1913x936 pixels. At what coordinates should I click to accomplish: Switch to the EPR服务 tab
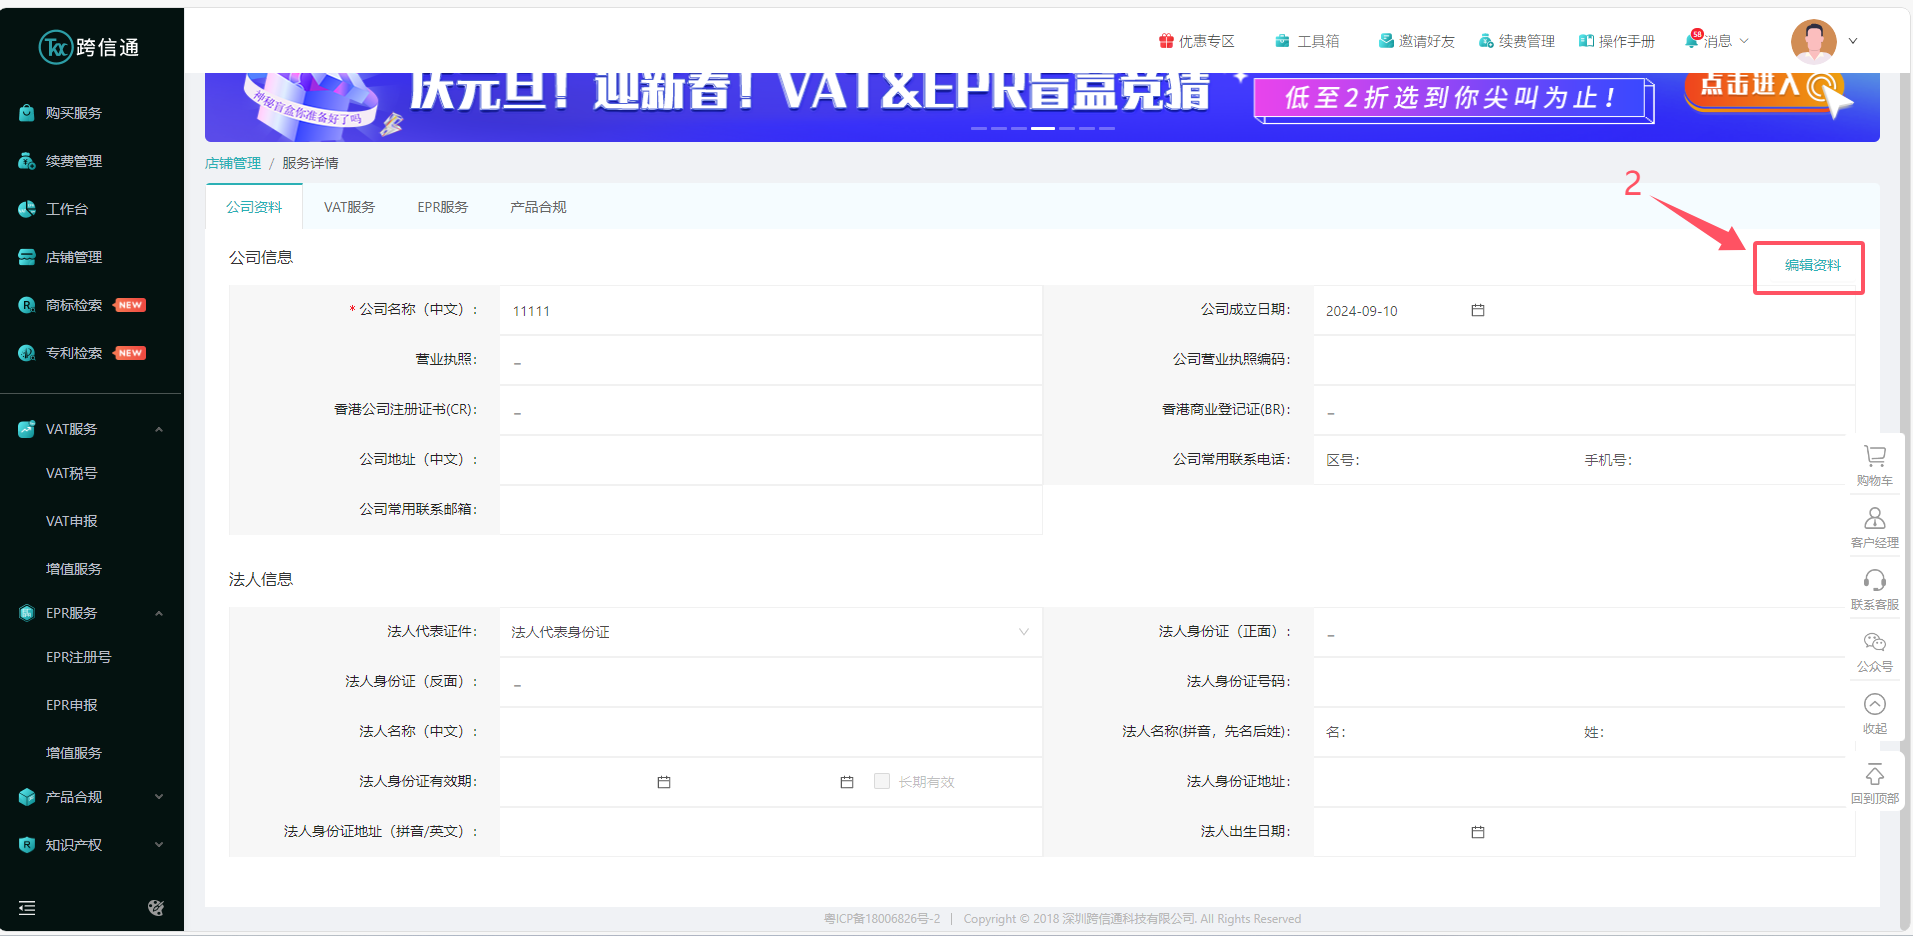(443, 206)
